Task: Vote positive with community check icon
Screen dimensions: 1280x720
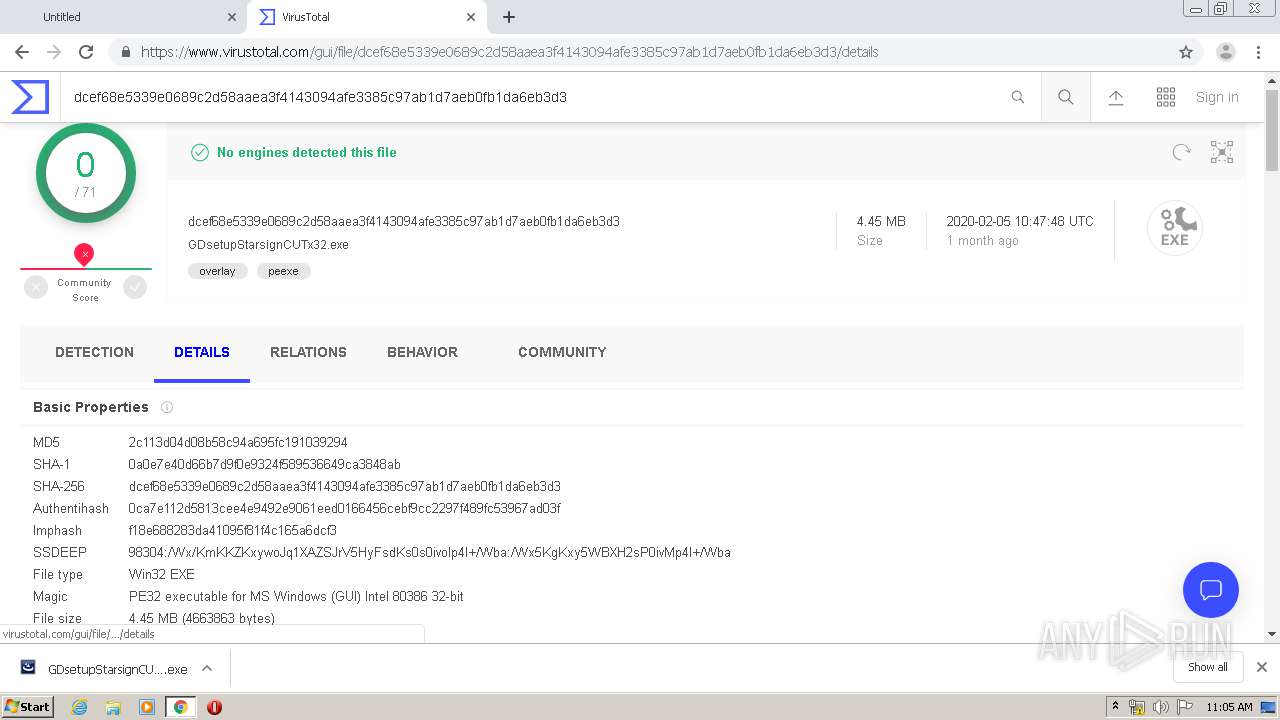Action: click(135, 288)
